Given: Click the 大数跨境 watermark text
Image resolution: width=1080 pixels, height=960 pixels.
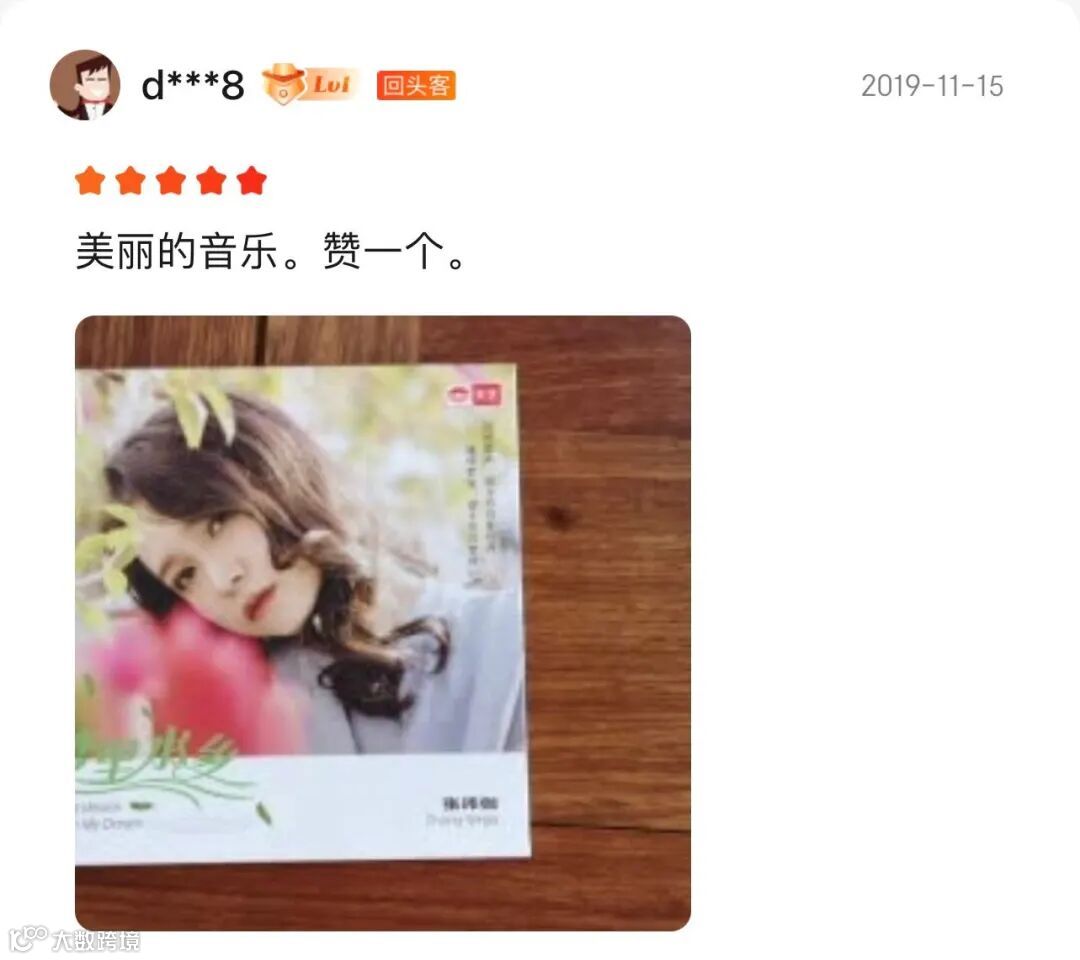Looking at the screenshot, I should click(96, 941).
